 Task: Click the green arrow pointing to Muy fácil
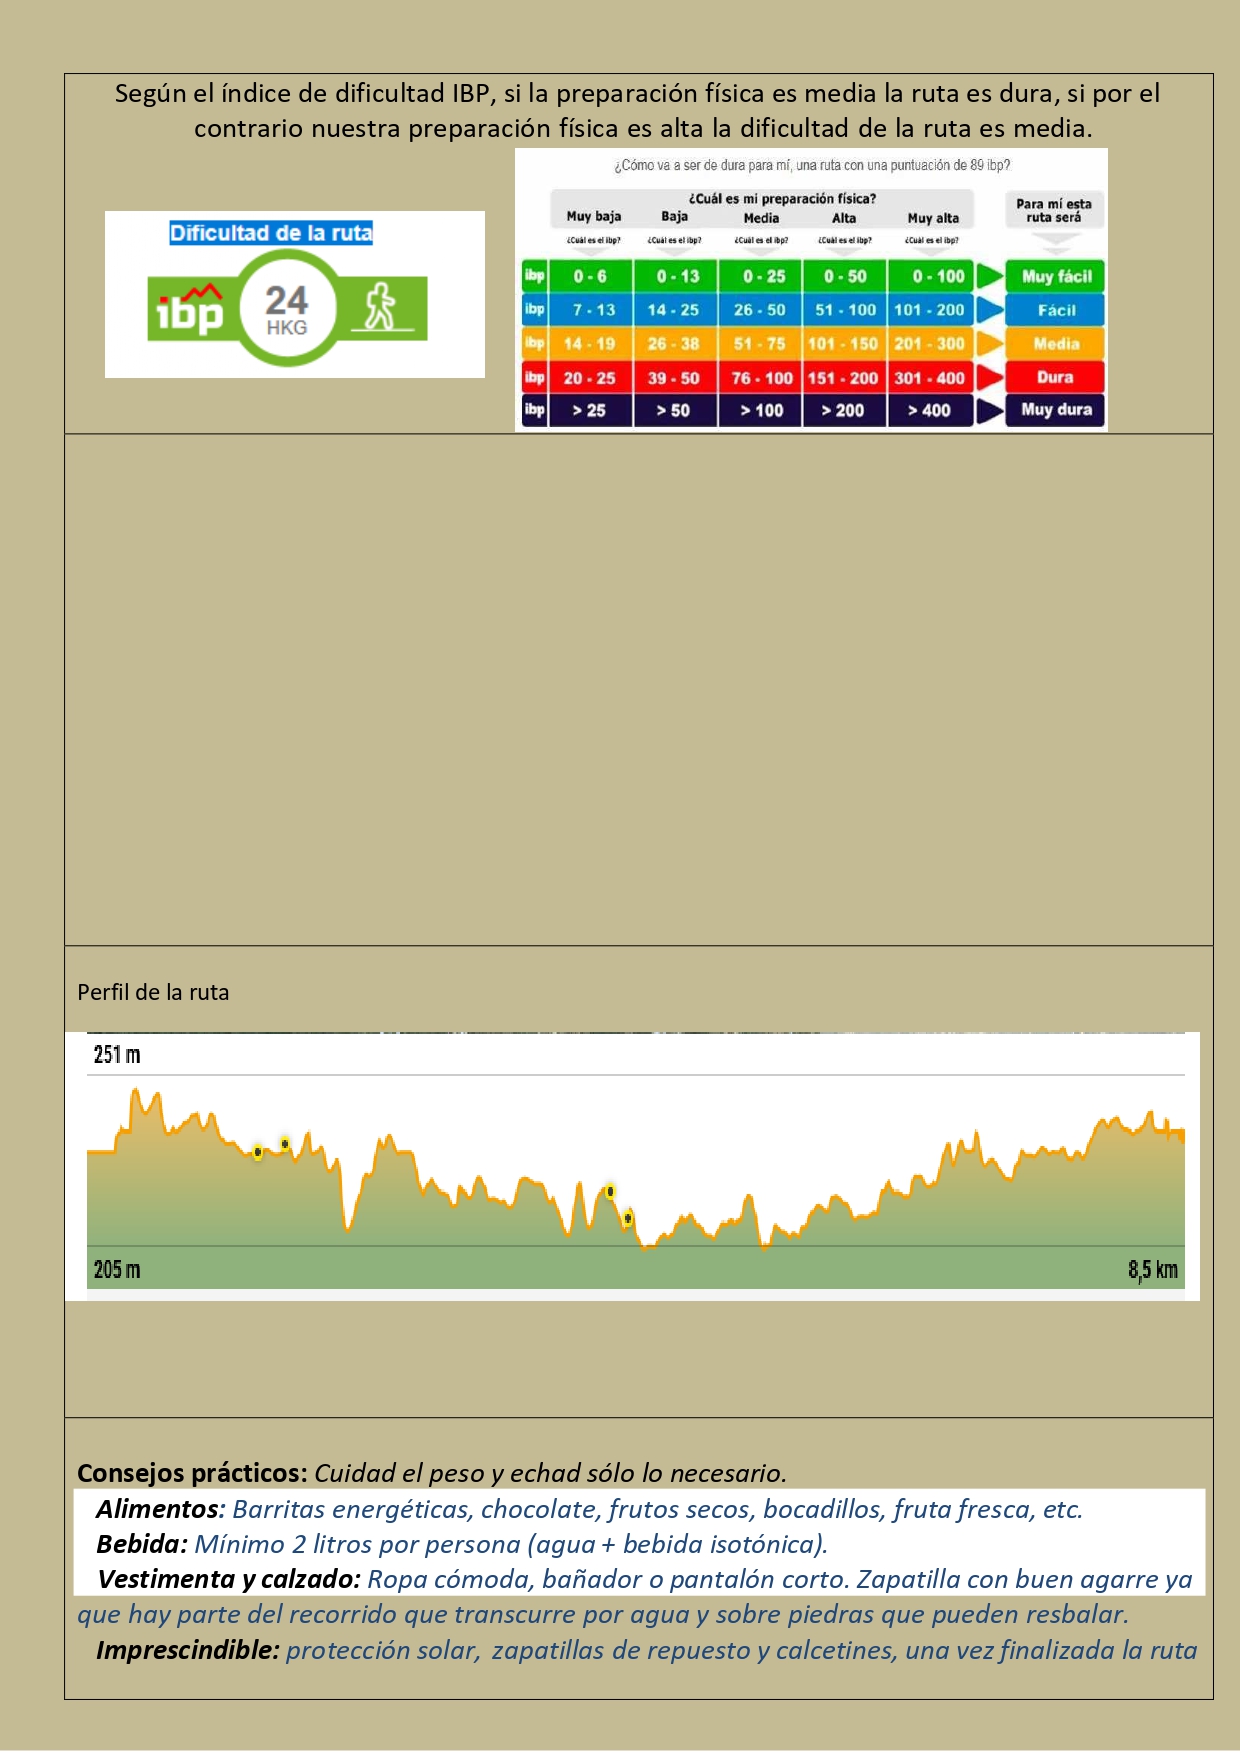pos(989,276)
